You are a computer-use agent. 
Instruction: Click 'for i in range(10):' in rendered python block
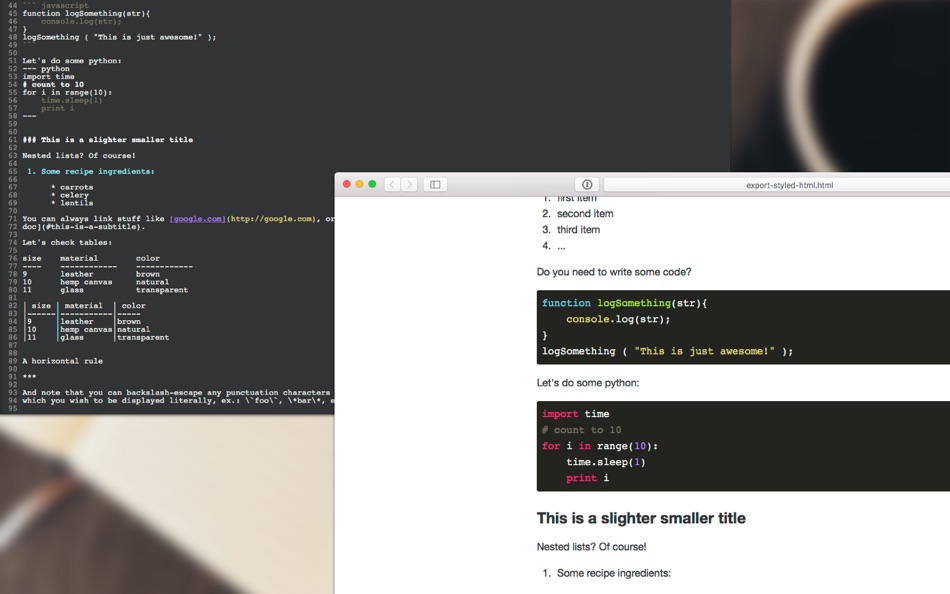600,446
